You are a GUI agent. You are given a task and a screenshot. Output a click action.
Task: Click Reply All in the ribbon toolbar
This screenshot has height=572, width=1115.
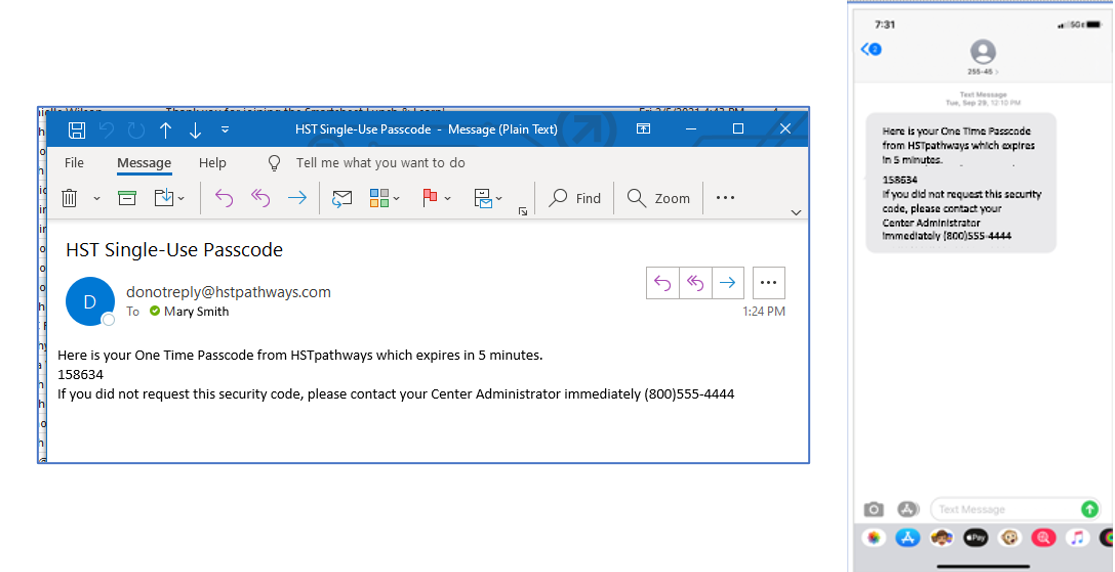pyautogui.click(x=261, y=198)
